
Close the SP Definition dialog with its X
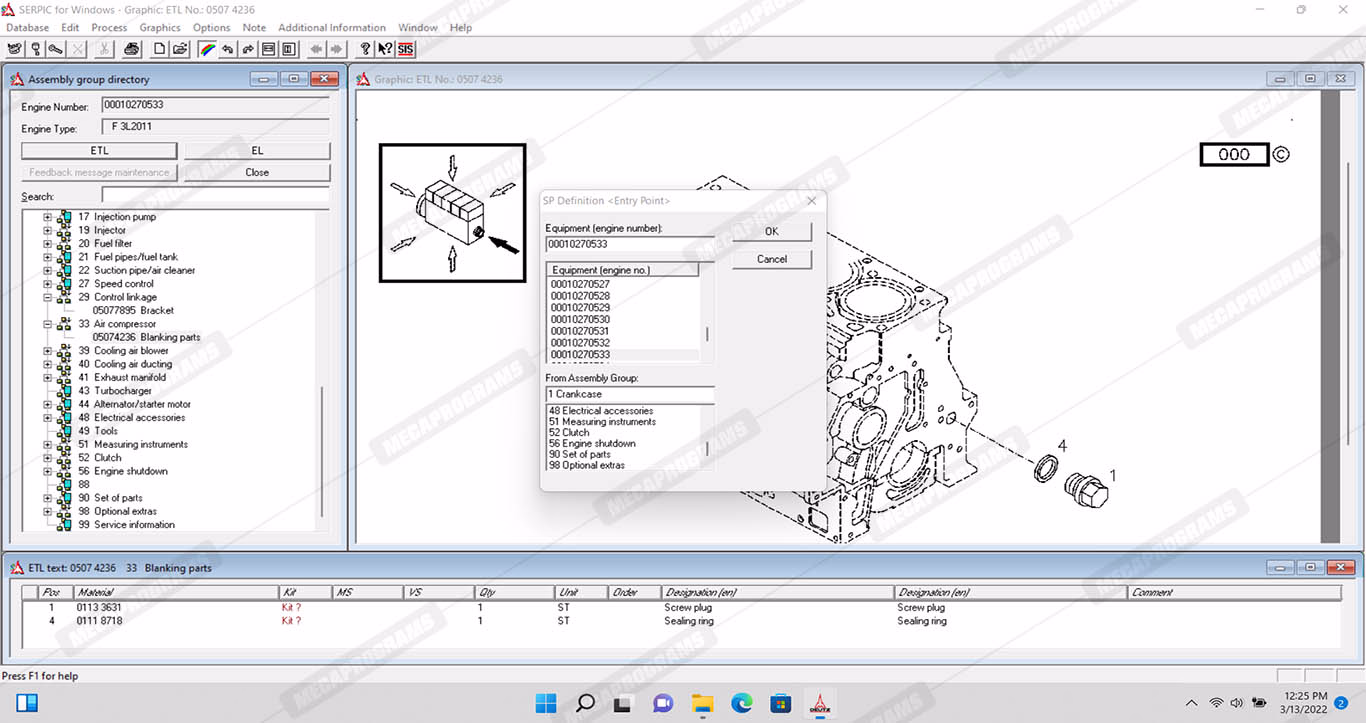pos(811,201)
